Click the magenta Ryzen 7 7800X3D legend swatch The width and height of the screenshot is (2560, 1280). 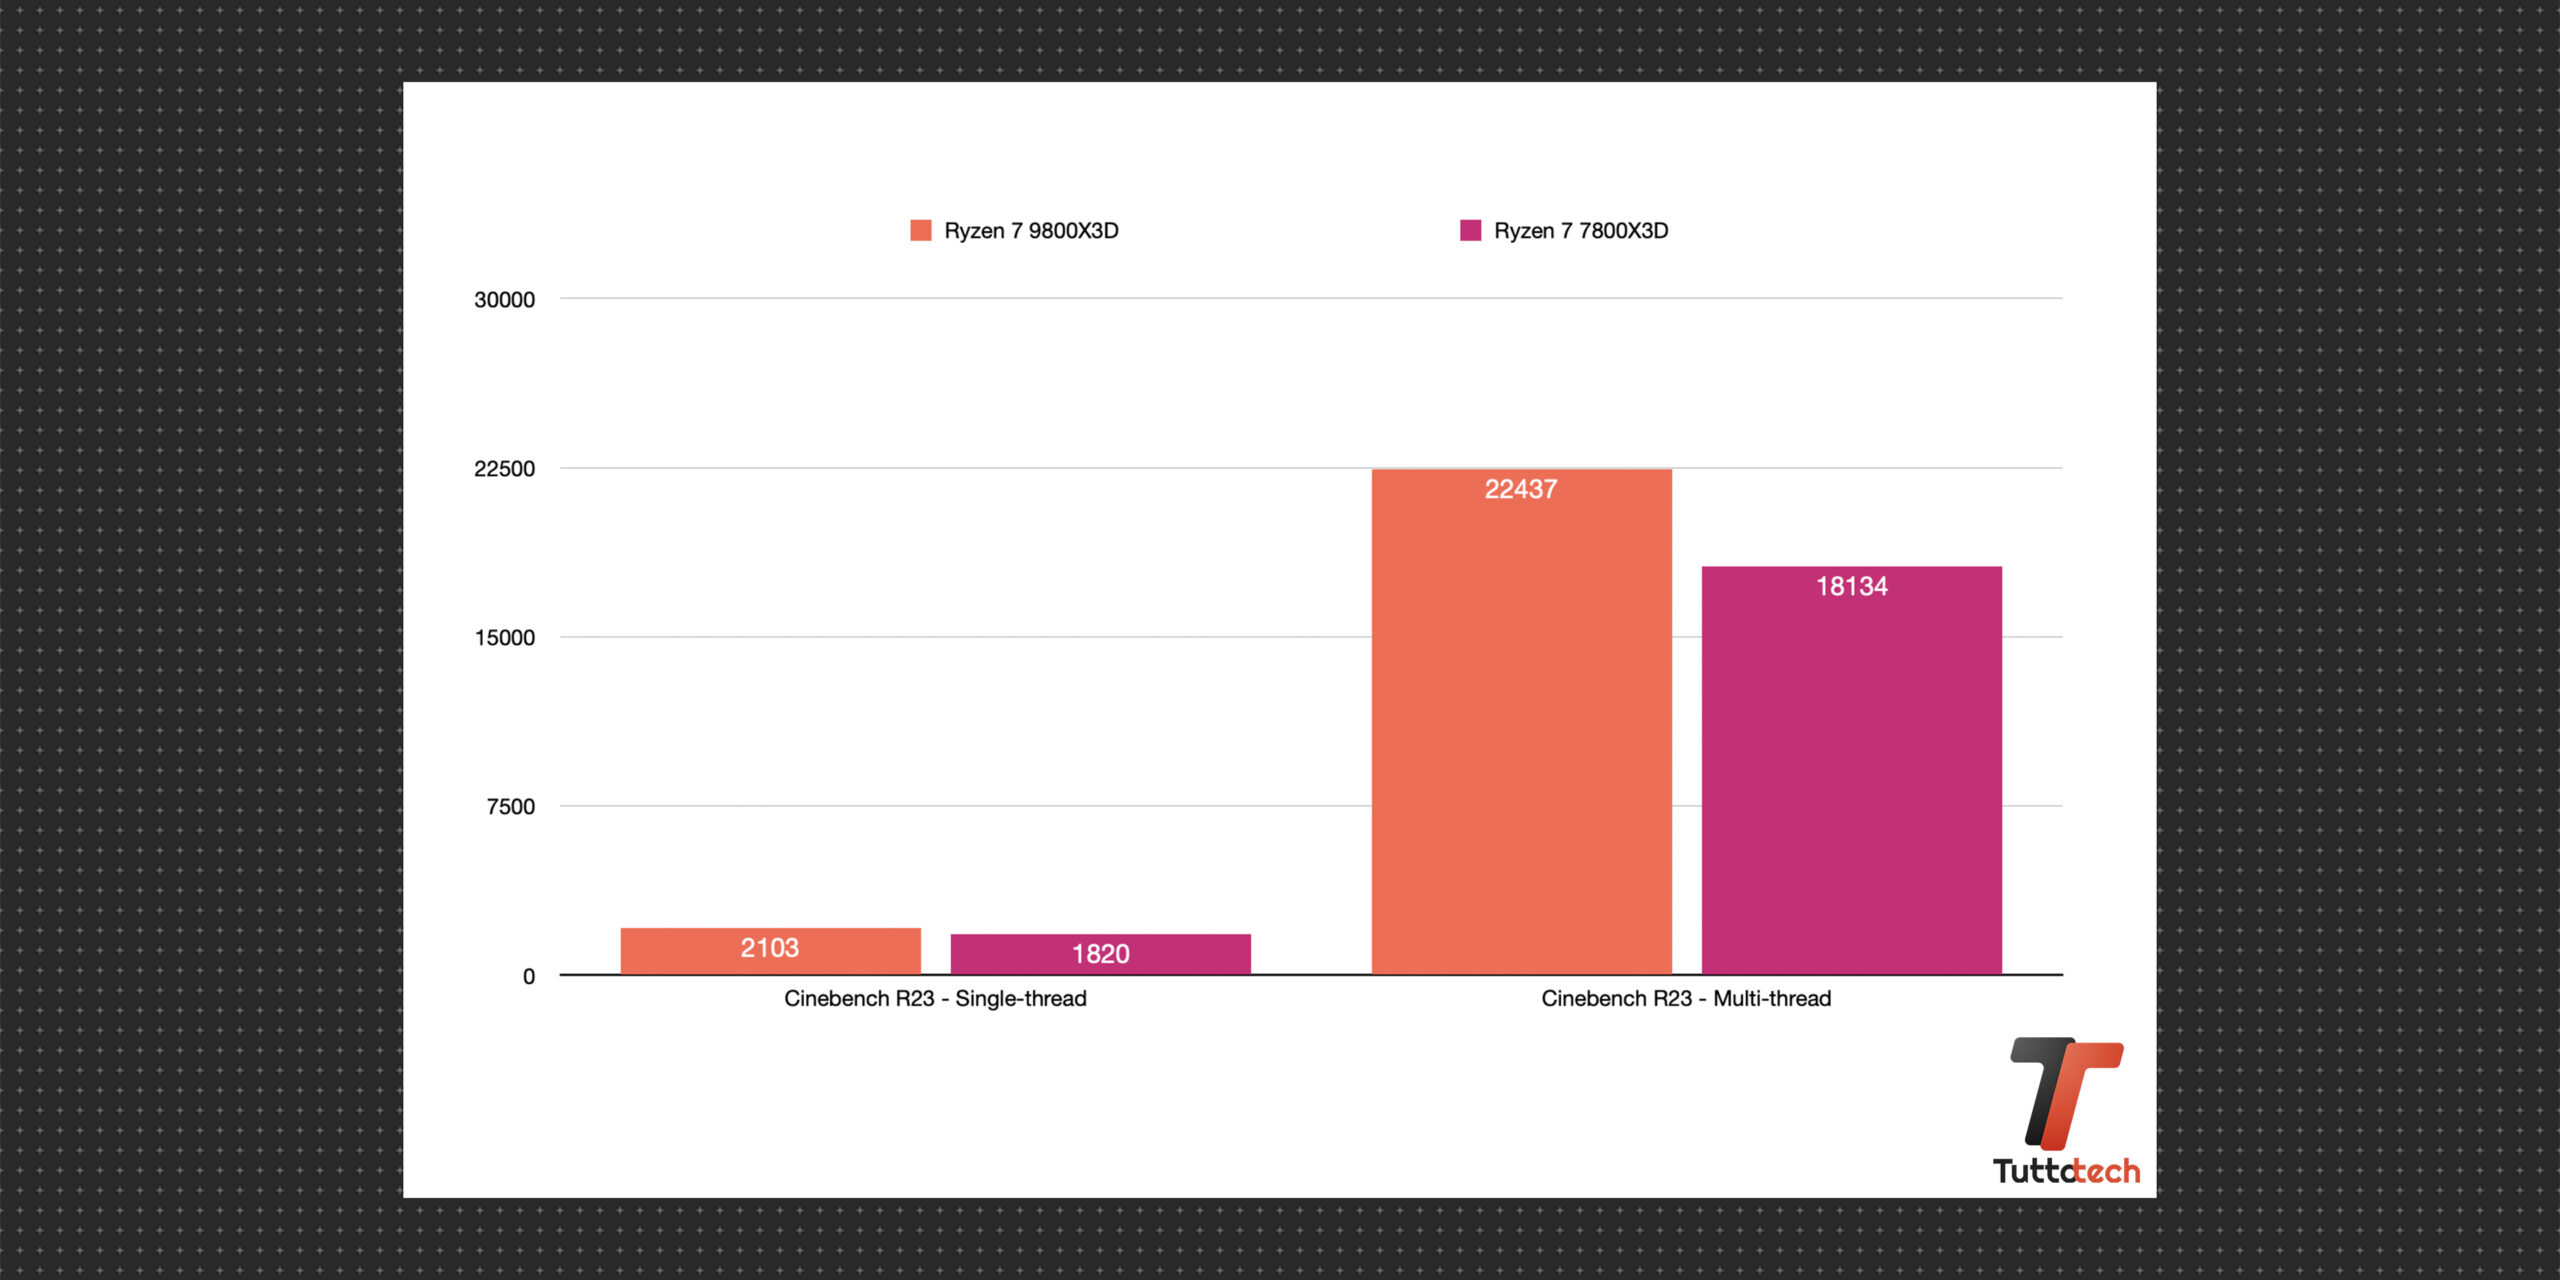click(x=1470, y=231)
